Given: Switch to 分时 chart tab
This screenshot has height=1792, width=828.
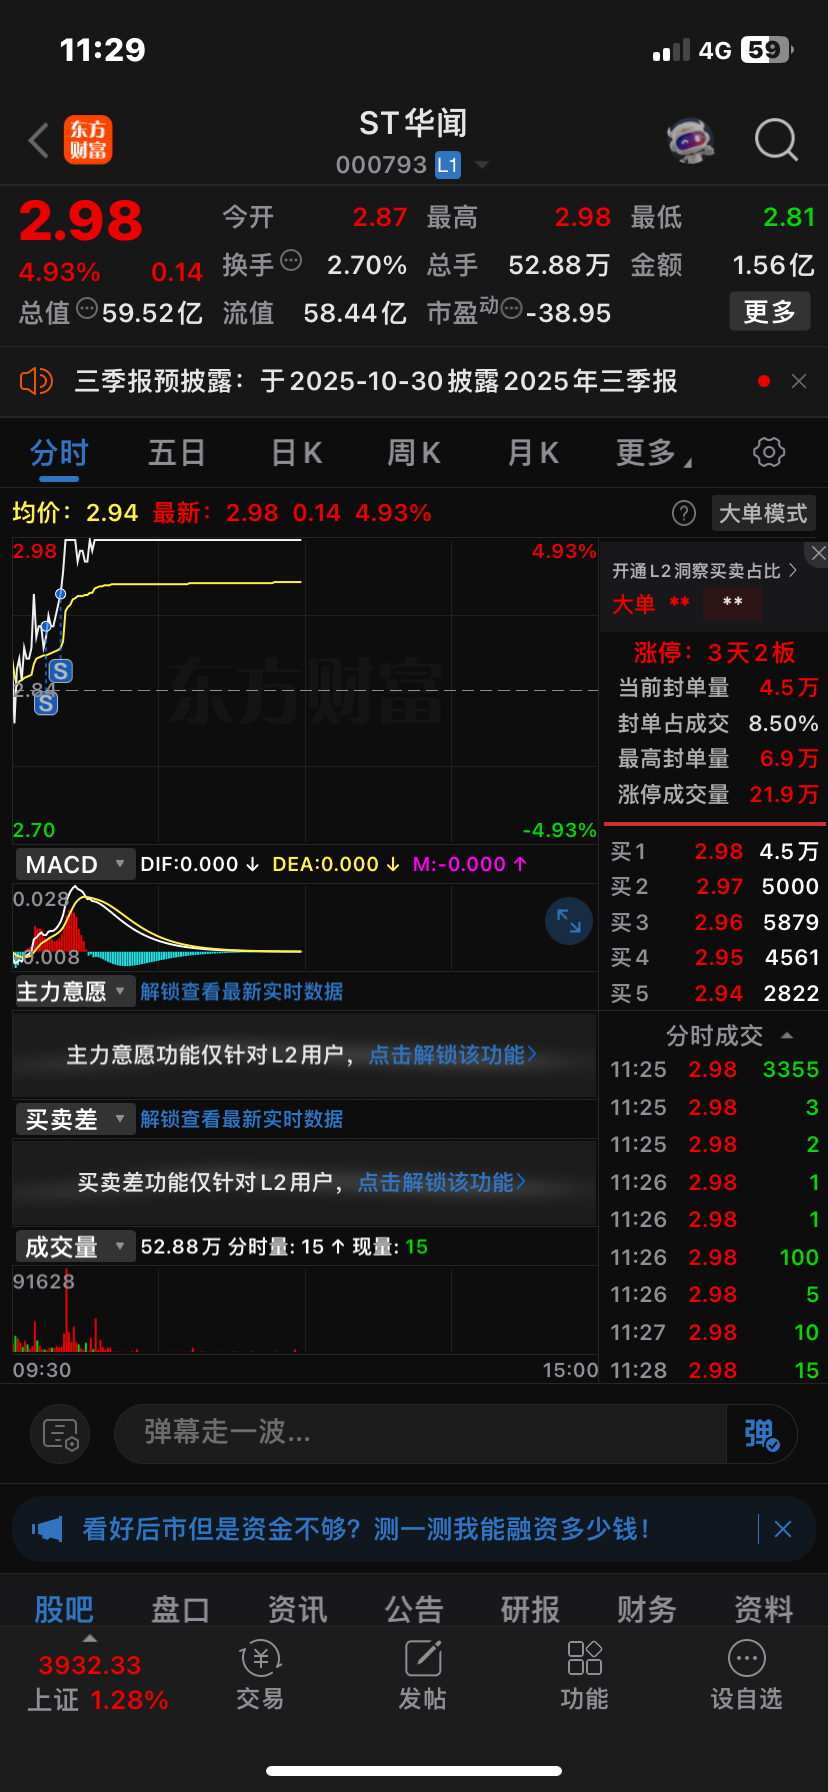Looking at the screenshot, I should tap(59, 453).
